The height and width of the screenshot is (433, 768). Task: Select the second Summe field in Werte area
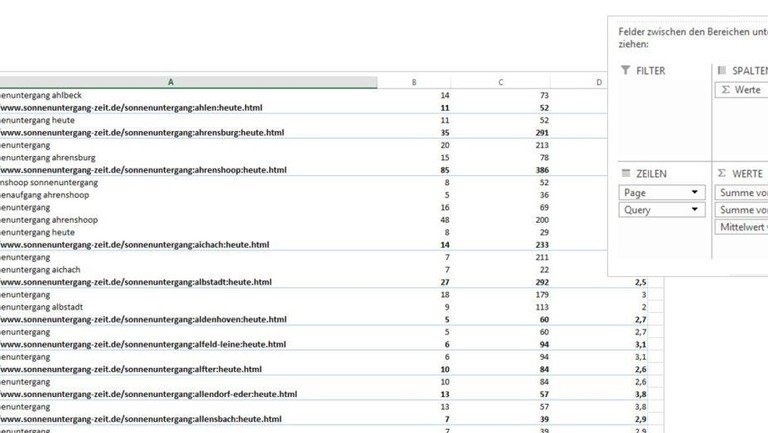tap(742, 210)
